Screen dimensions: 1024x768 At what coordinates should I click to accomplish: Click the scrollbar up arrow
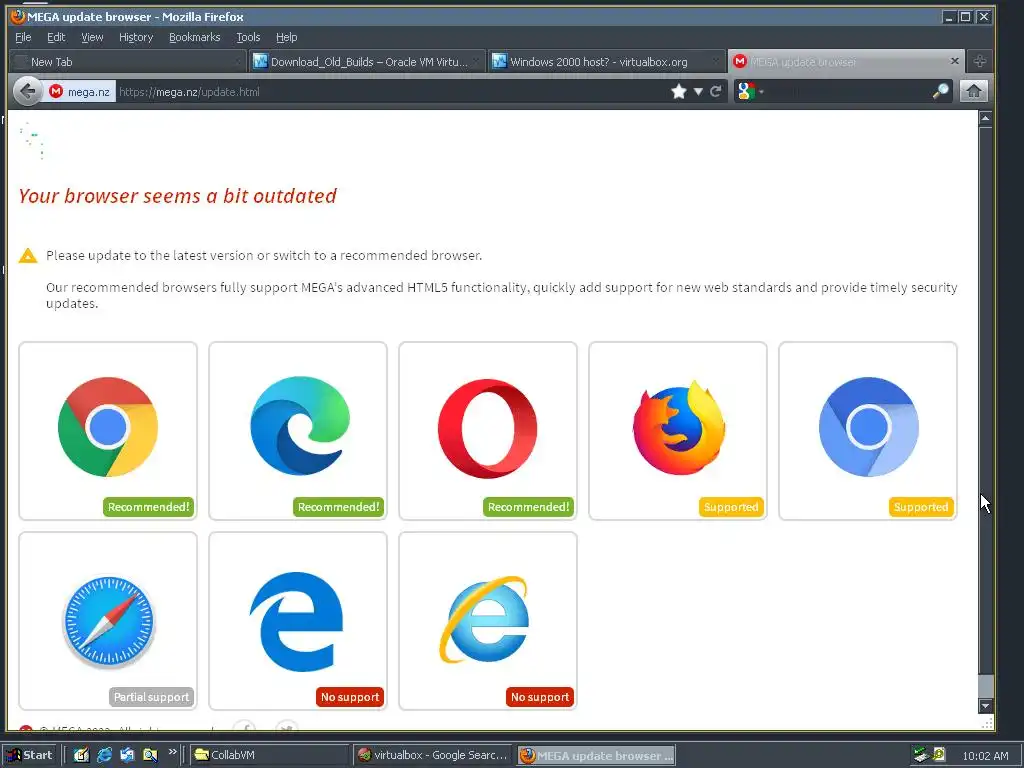[x=985, y=118]
